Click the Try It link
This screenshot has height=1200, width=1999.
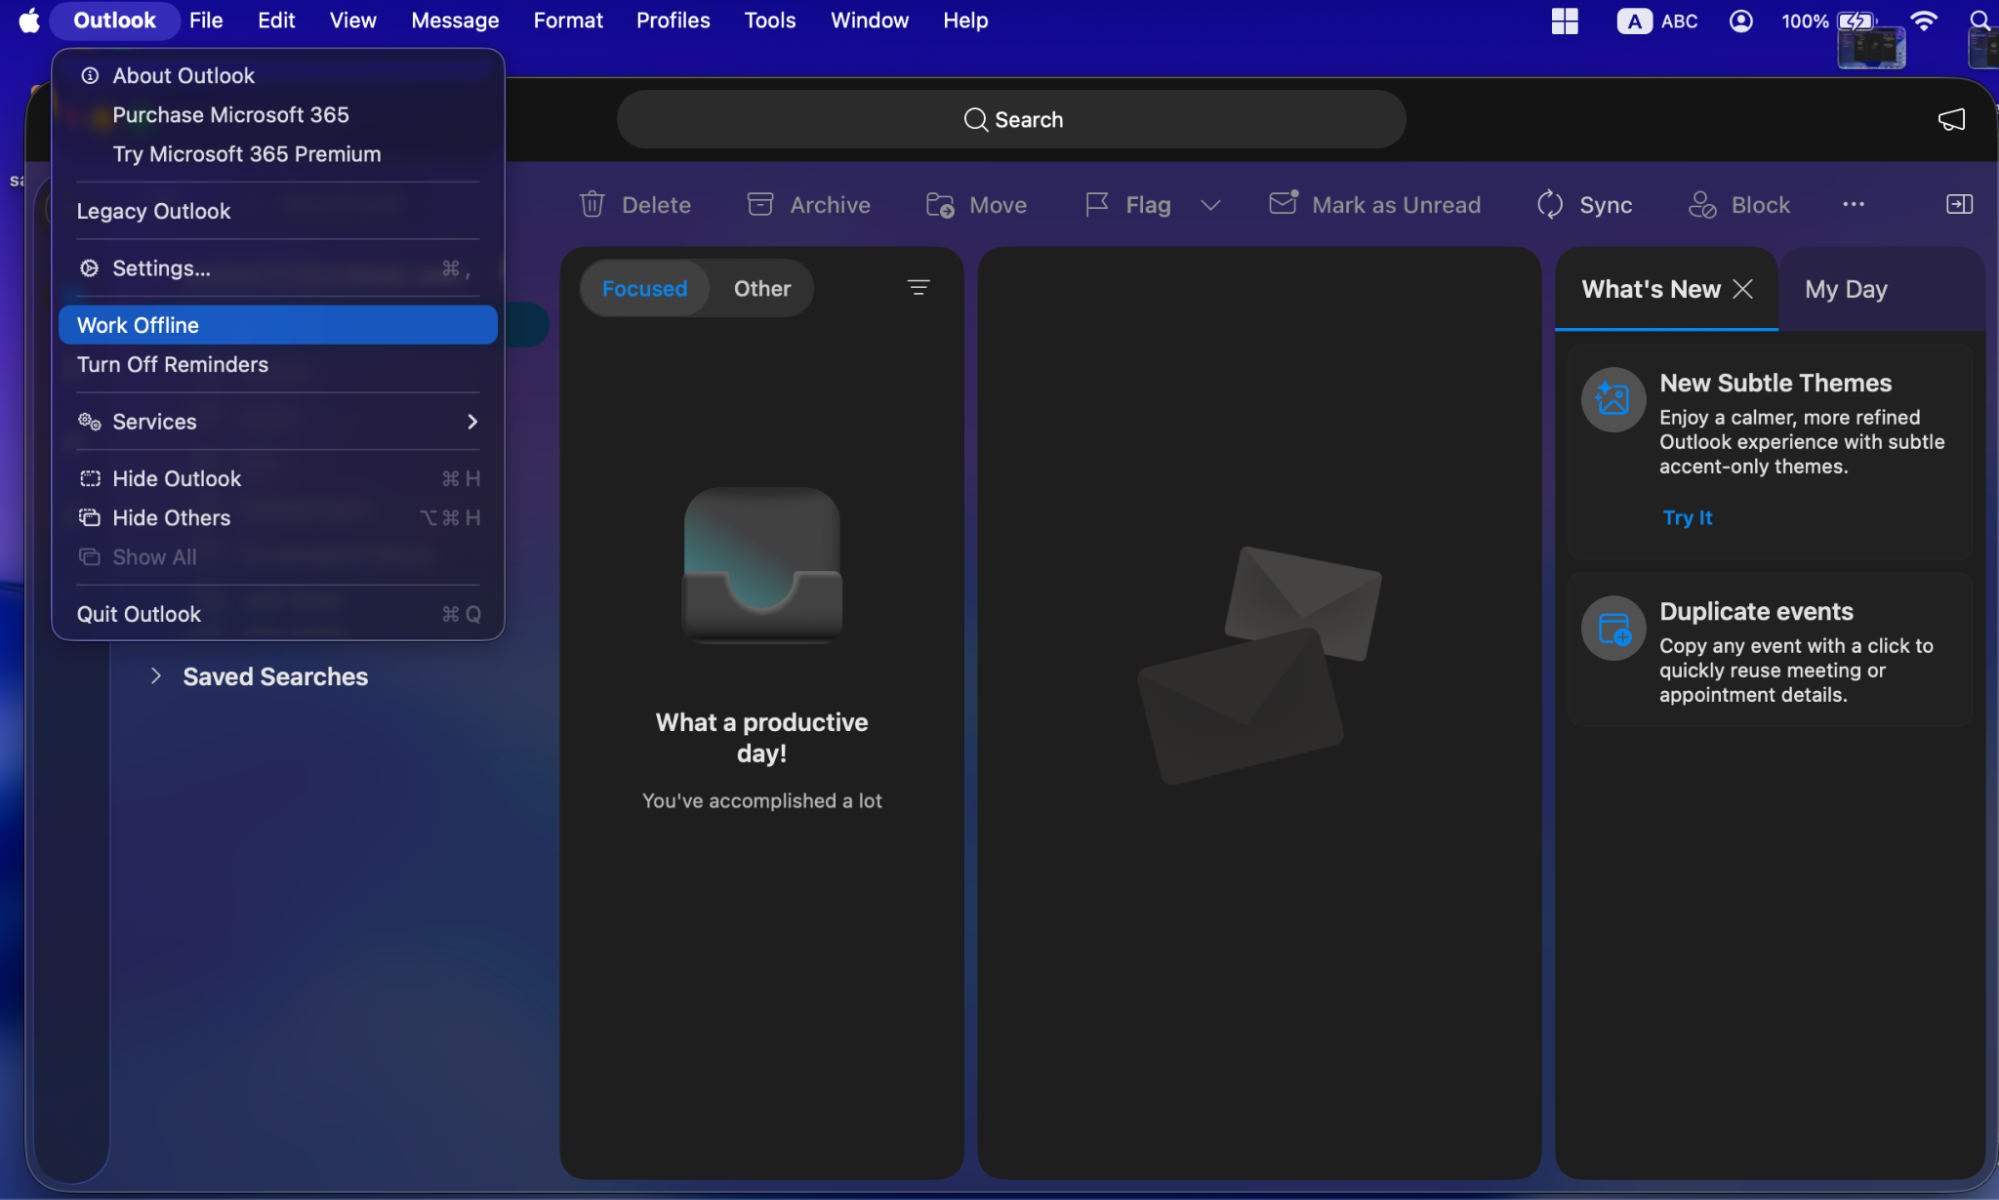pos(1688,517)
